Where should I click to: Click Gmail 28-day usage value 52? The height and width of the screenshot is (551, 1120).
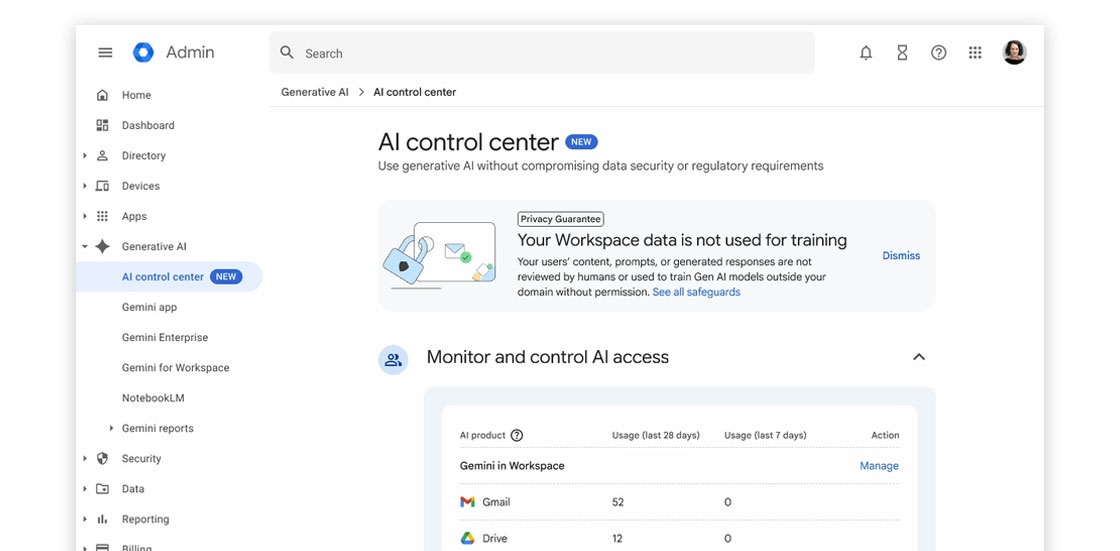pos(618,502)
